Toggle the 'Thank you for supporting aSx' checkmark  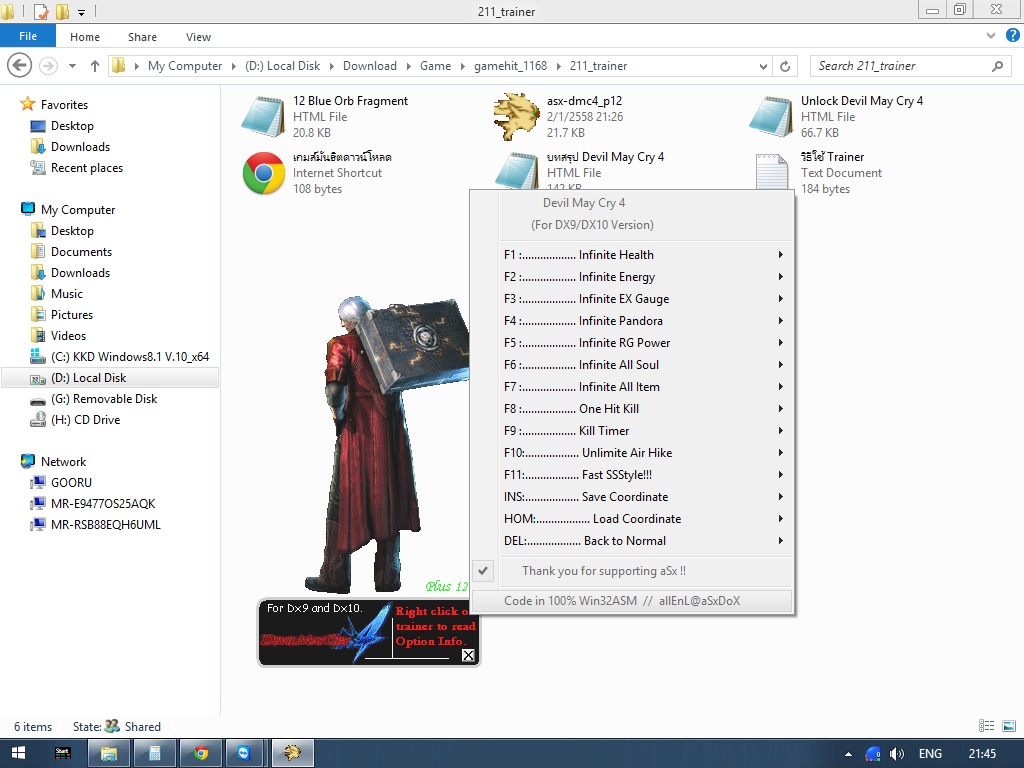(483, 571)
